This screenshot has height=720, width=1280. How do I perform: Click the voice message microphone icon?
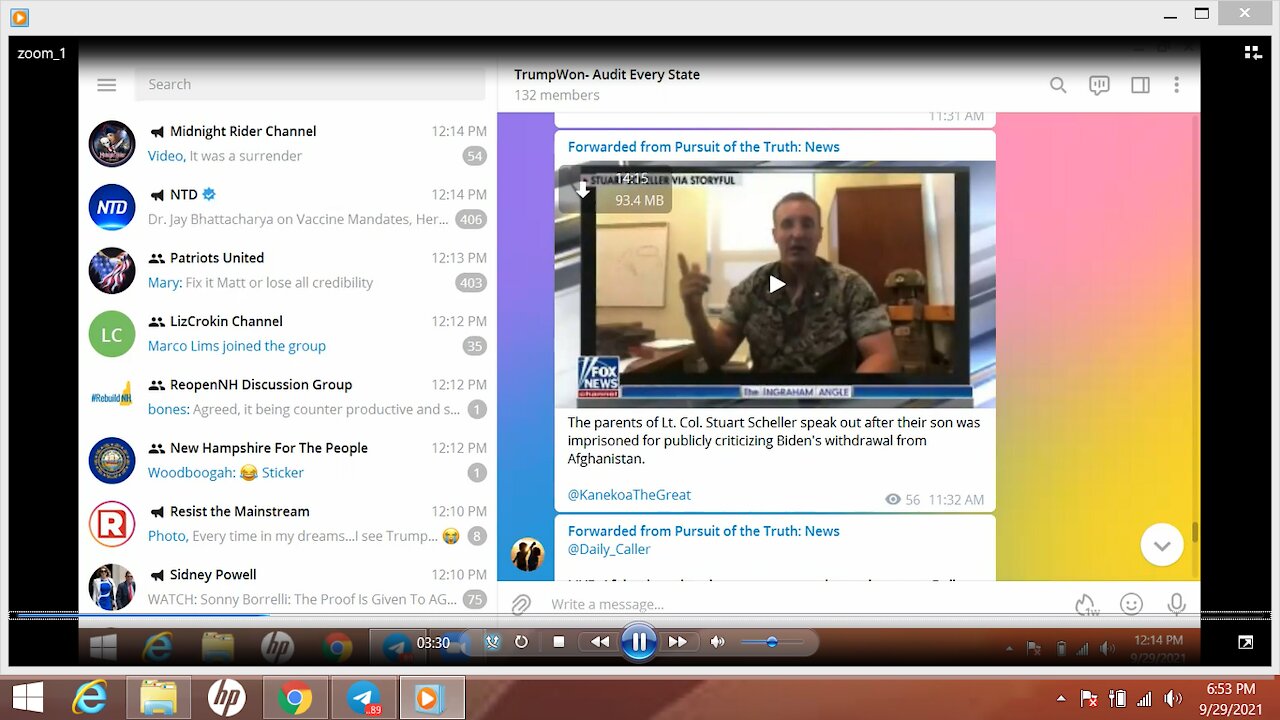click(x=1176, y=604)
